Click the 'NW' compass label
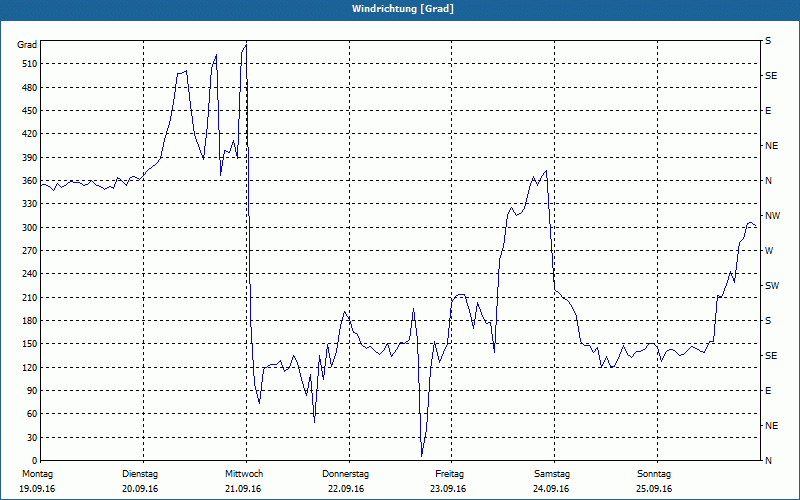Screen dimensions: 800x500 (x=772, y=216)
